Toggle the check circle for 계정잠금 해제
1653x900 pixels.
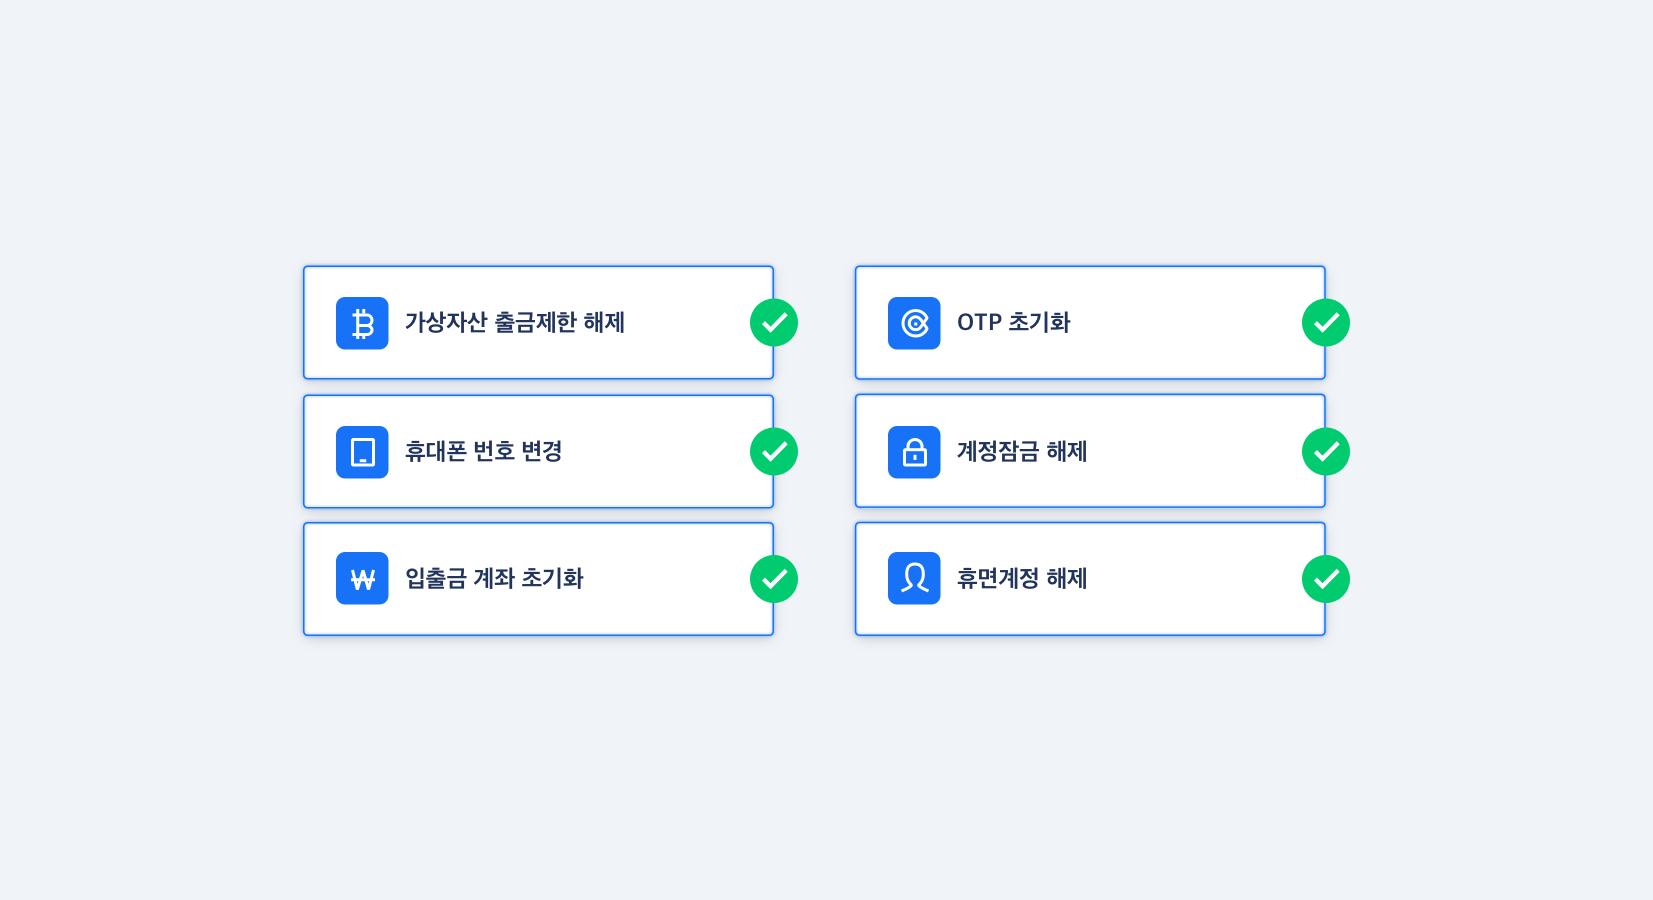click(1326, 451)
